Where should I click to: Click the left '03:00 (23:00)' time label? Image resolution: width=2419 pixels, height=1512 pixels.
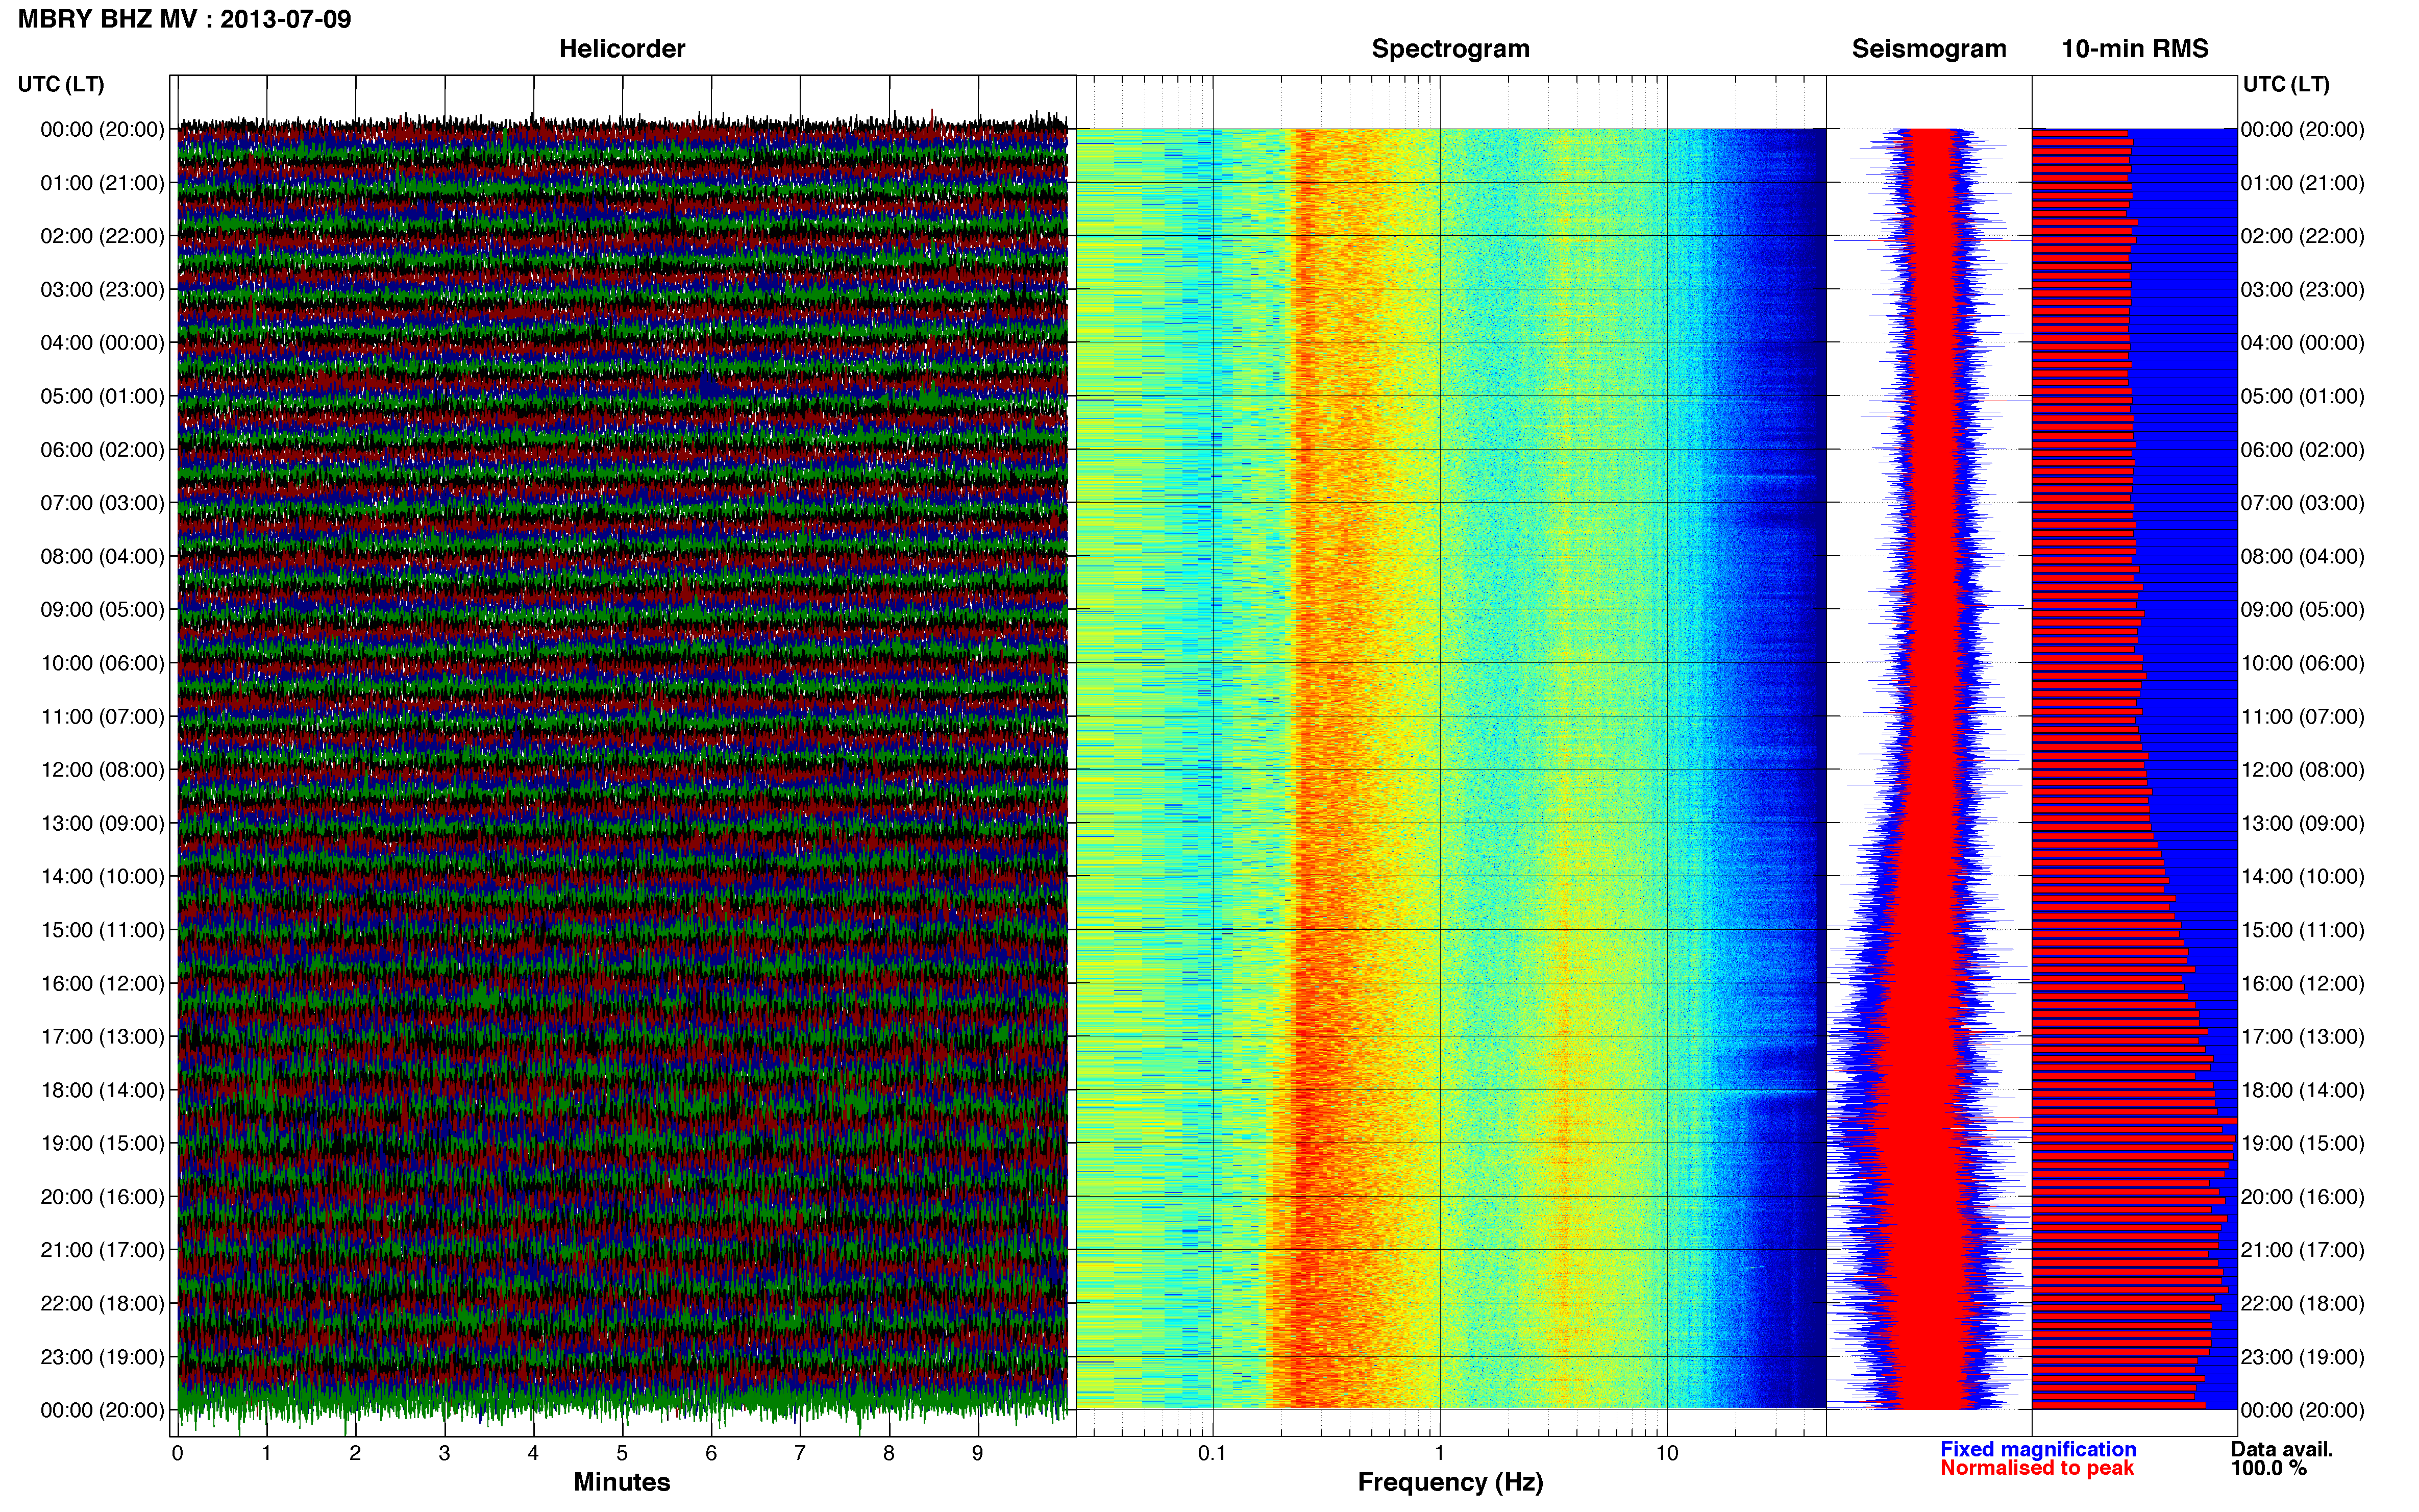[102, 290]
